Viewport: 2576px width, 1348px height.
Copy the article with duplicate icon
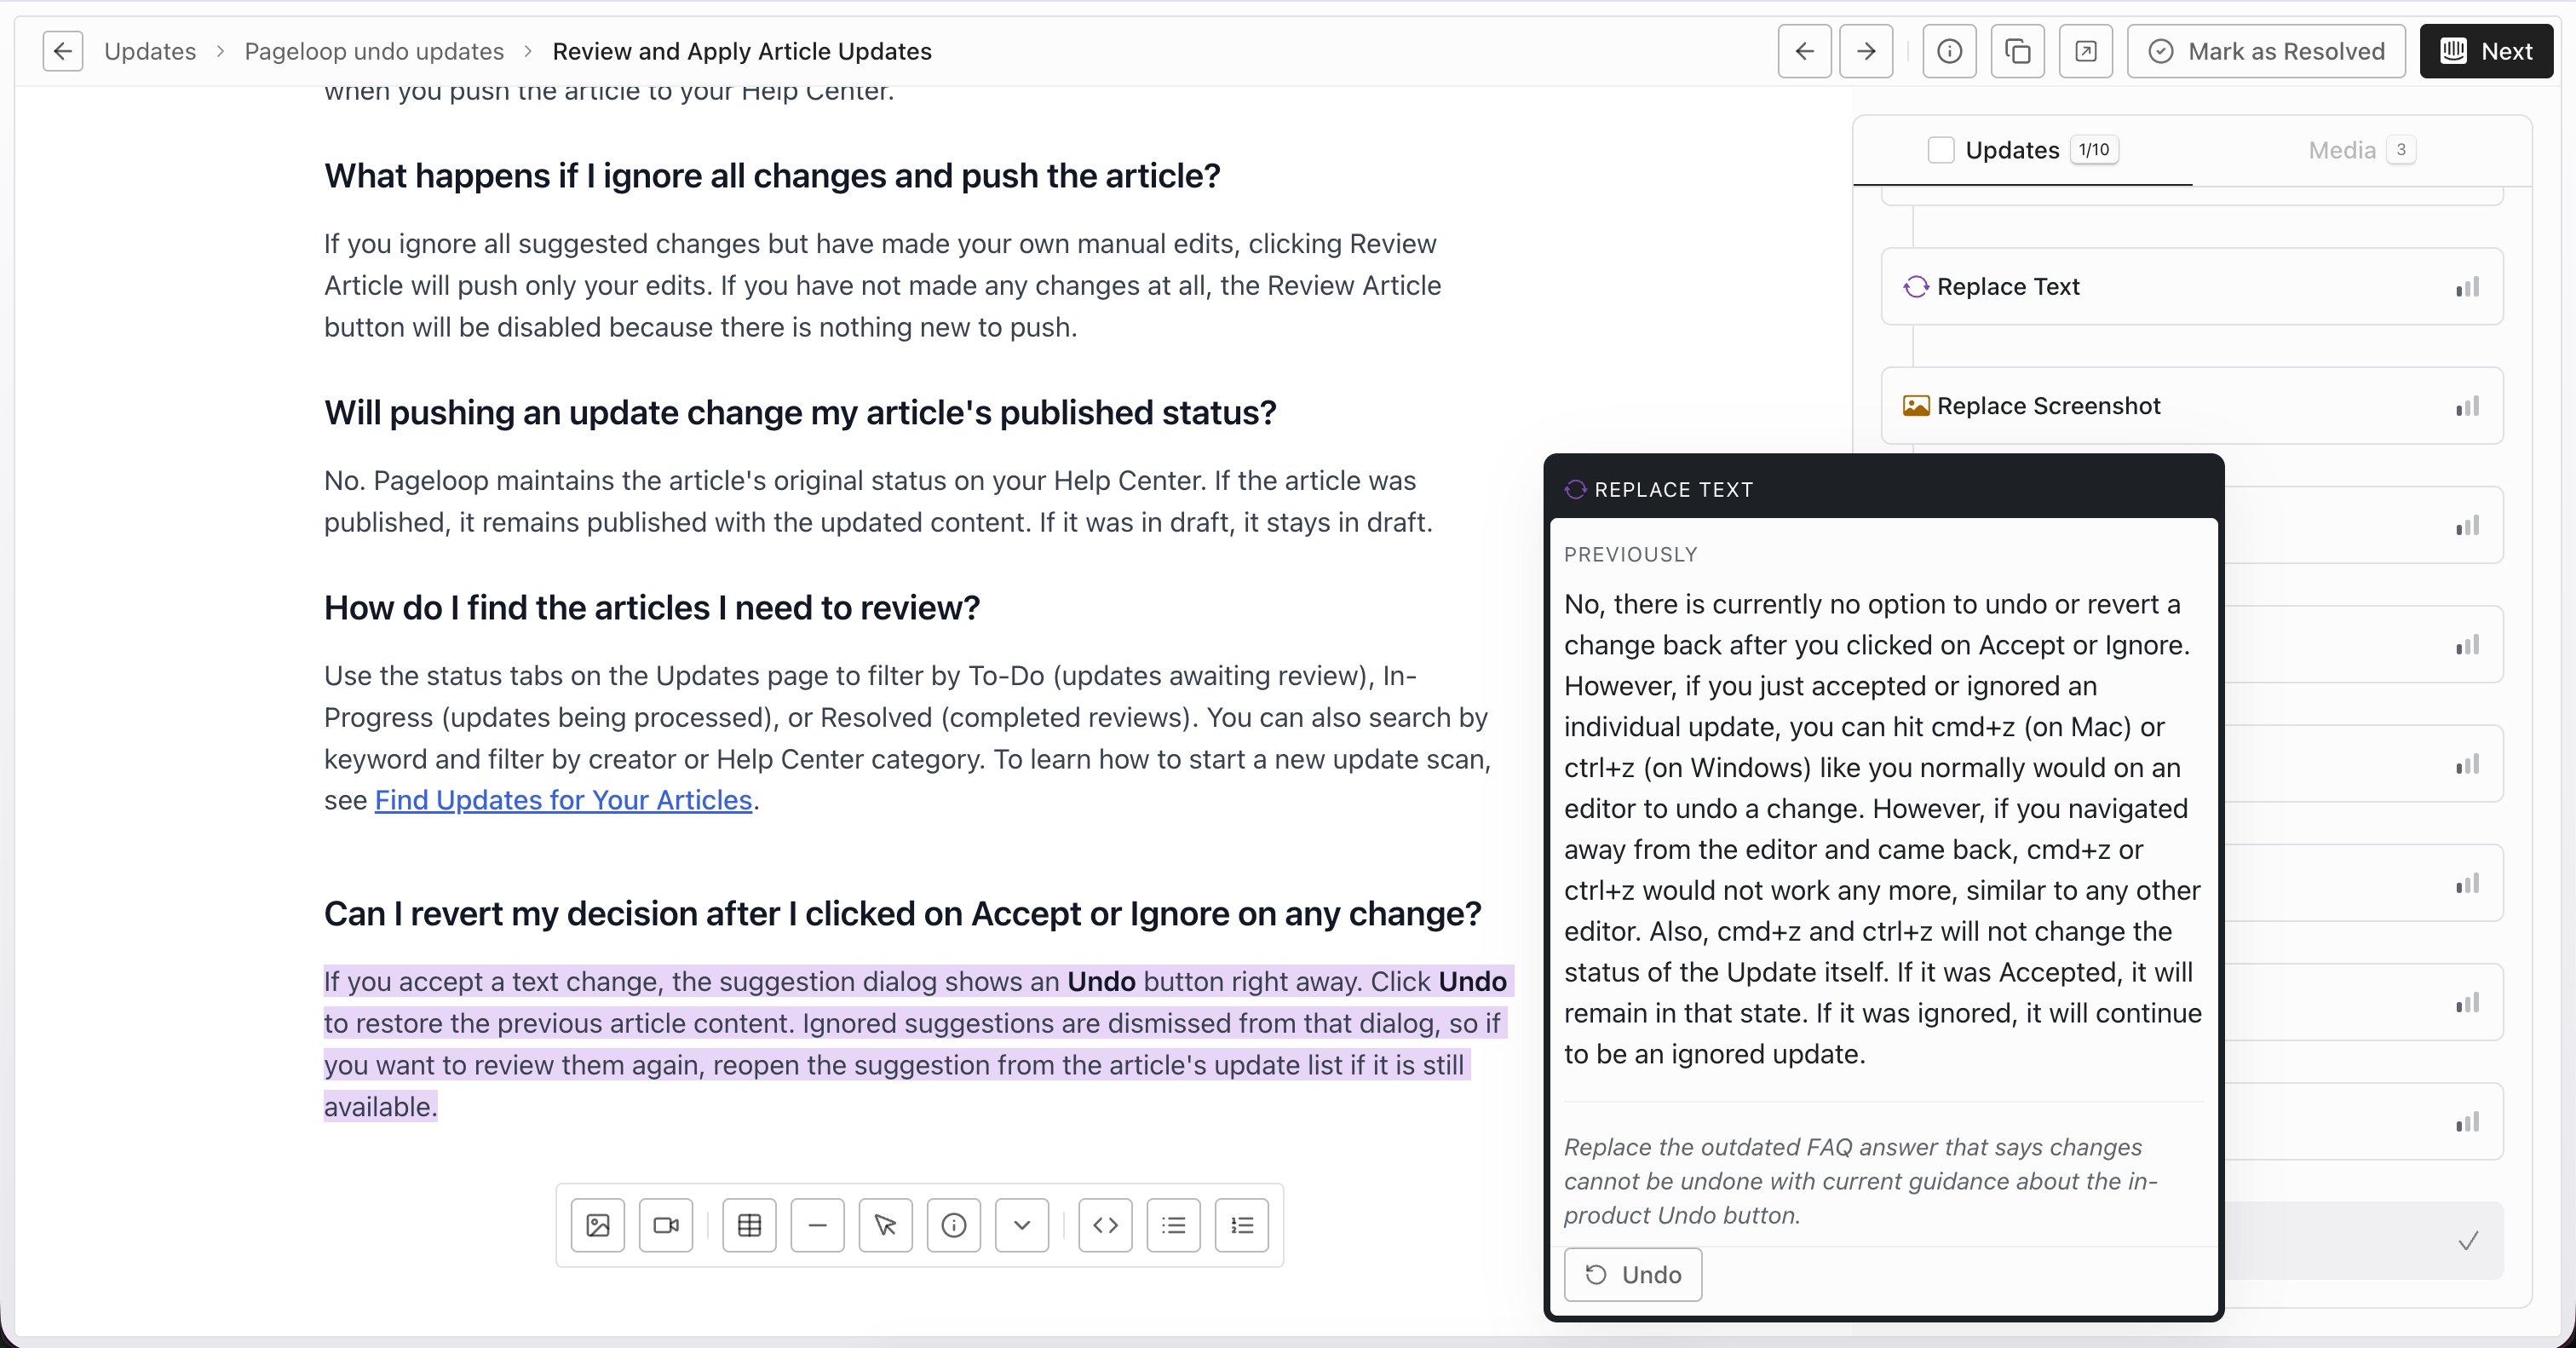coord(2017,51)
